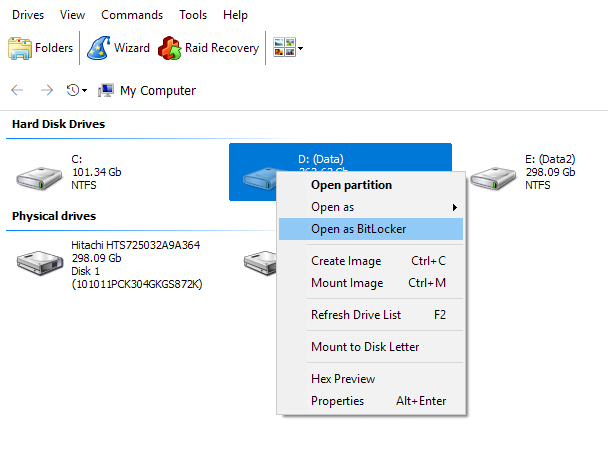Select the E: (Data2) drive icon

(493, 178)
